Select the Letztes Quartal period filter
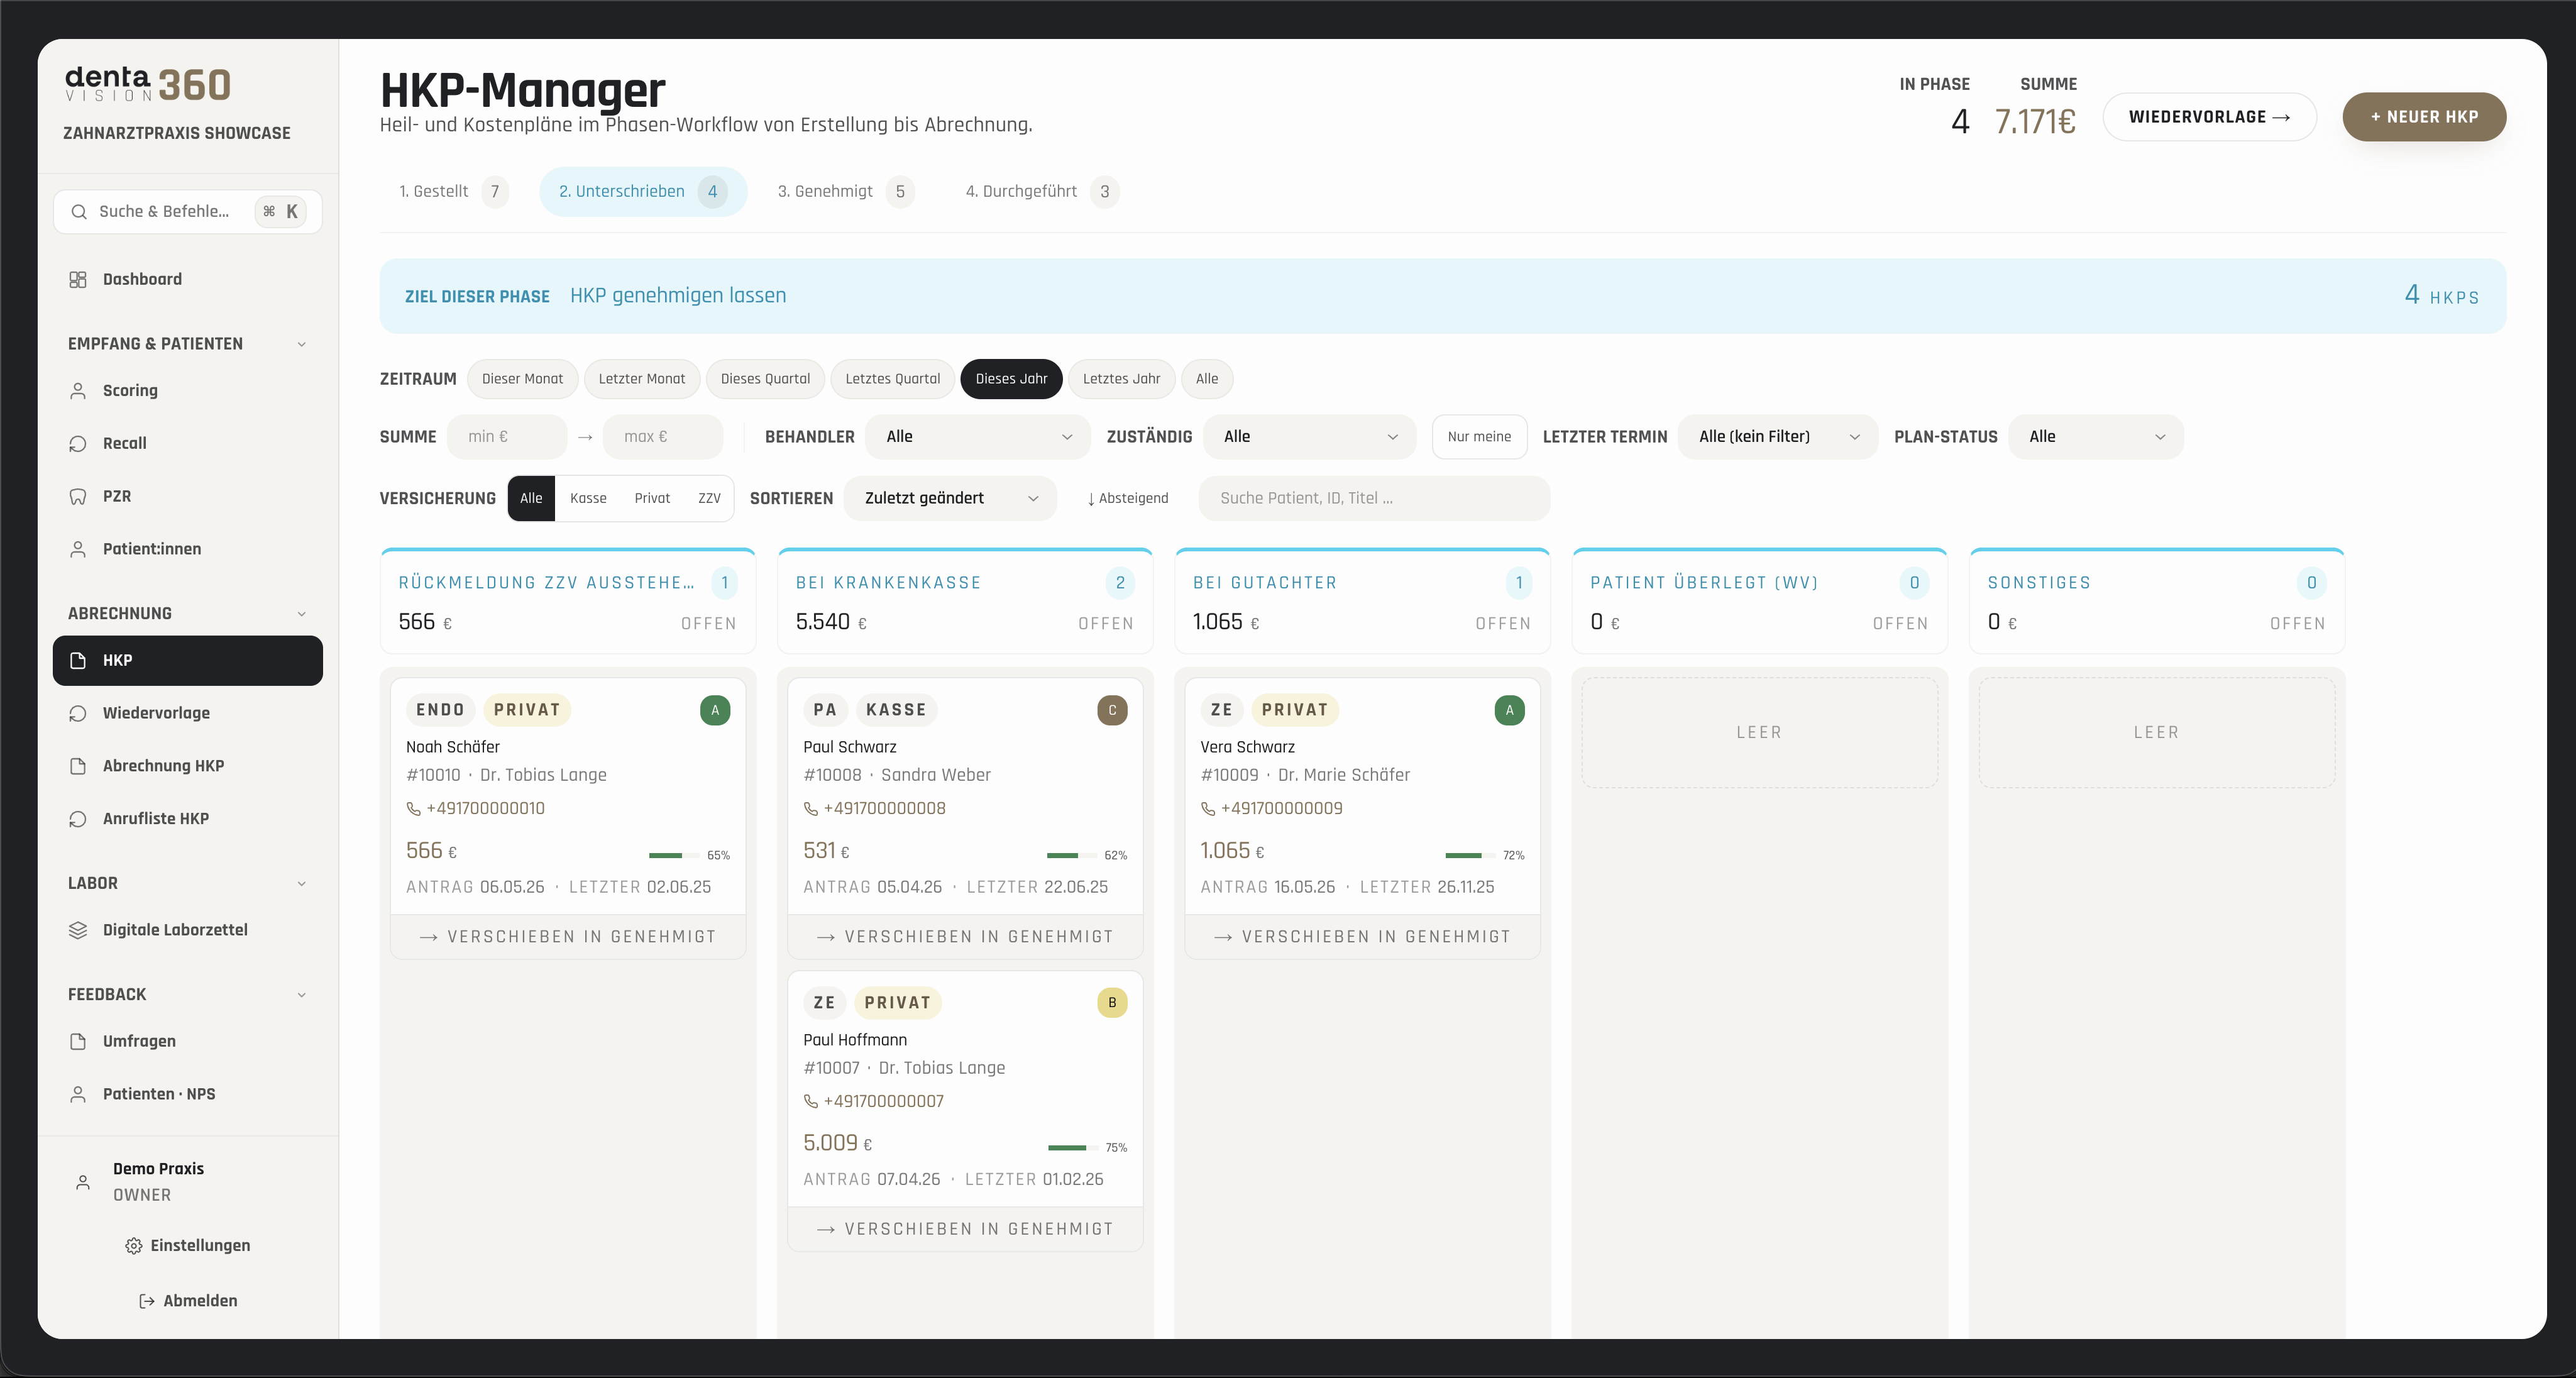 [892, 379]
